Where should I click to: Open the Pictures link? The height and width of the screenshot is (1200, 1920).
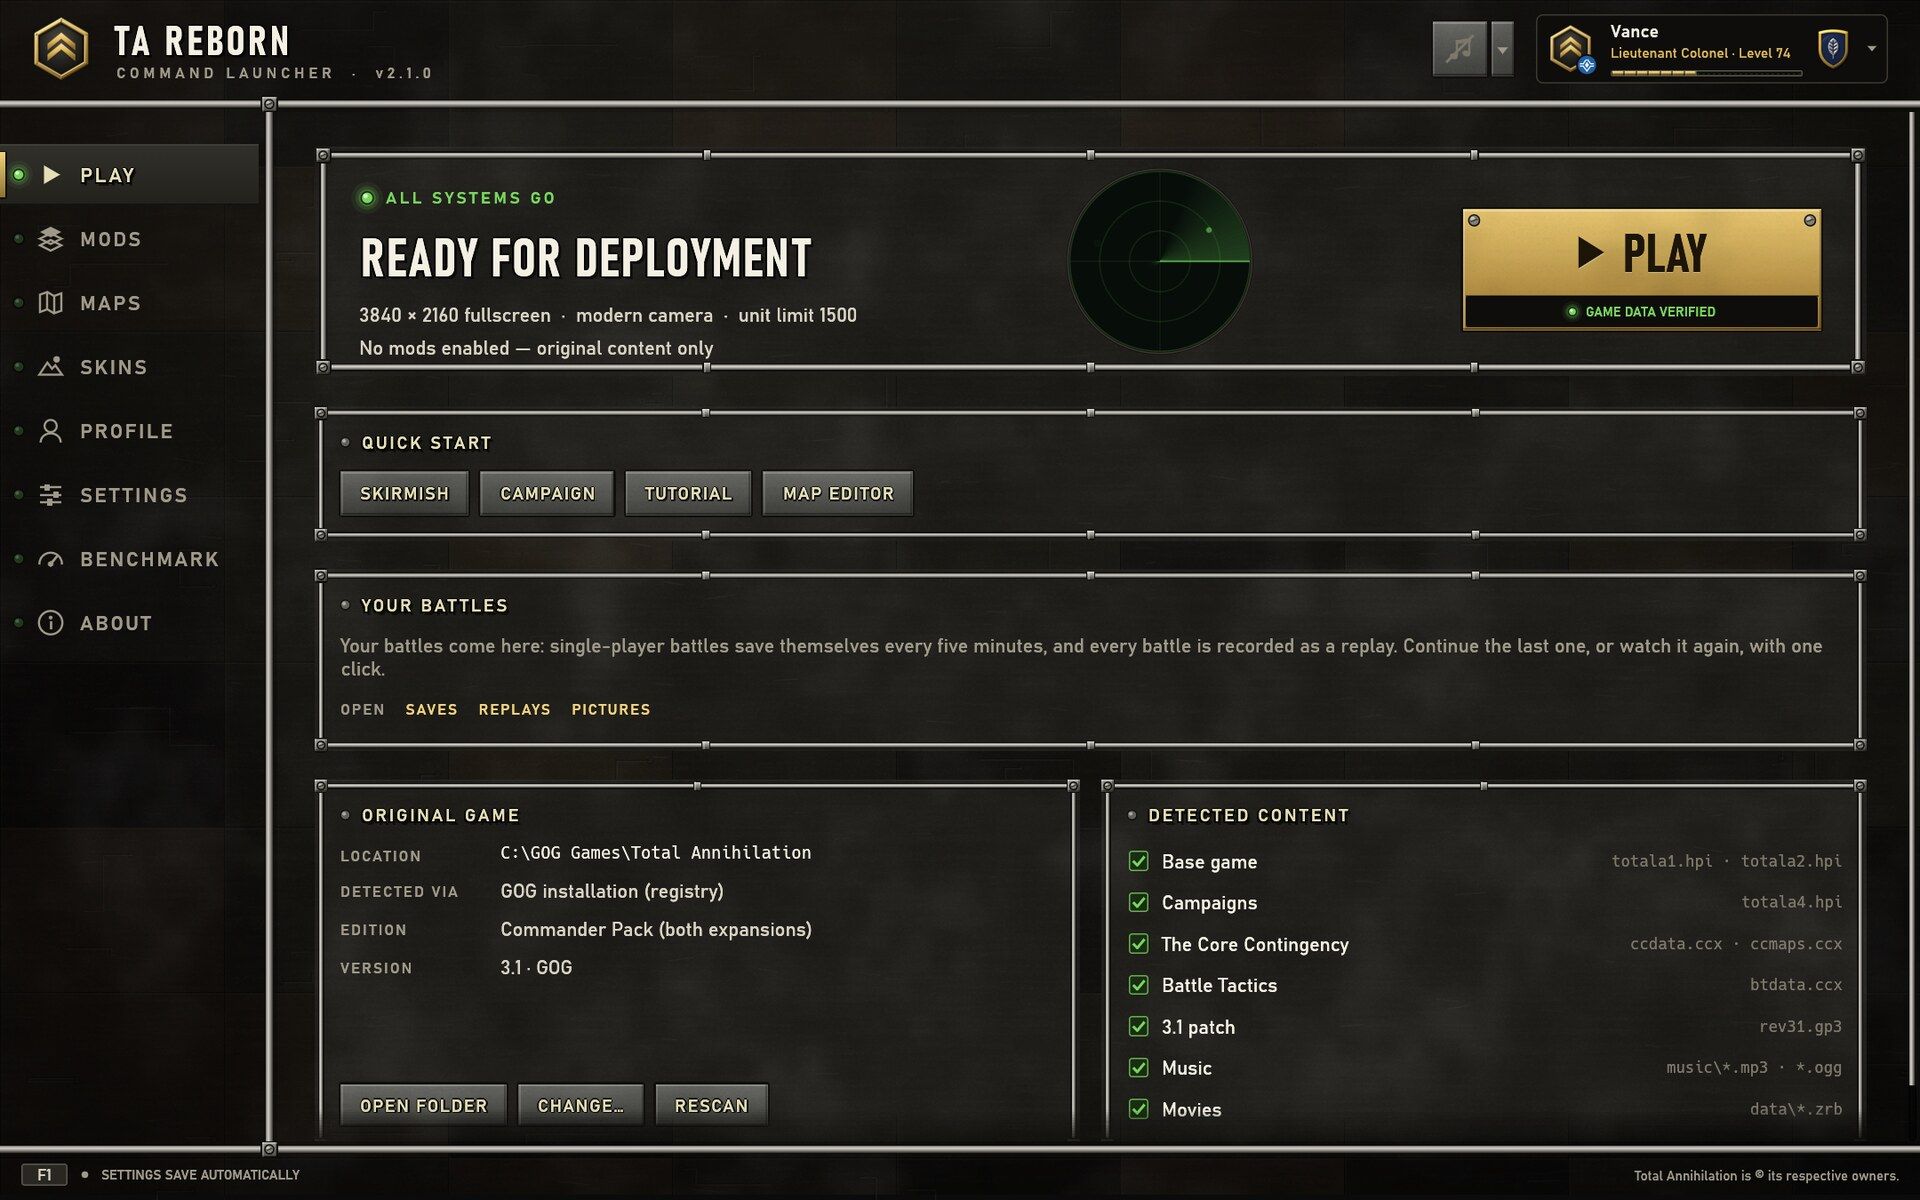click(611, 709)
